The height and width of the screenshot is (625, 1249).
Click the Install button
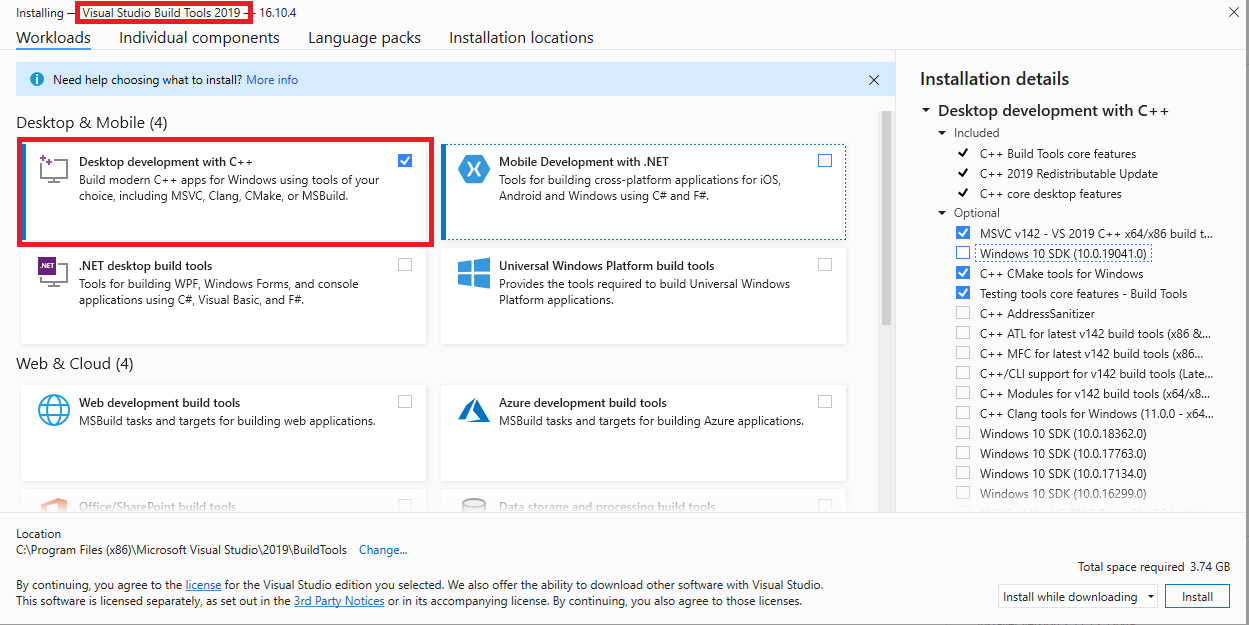click(x=1197, y=597)
